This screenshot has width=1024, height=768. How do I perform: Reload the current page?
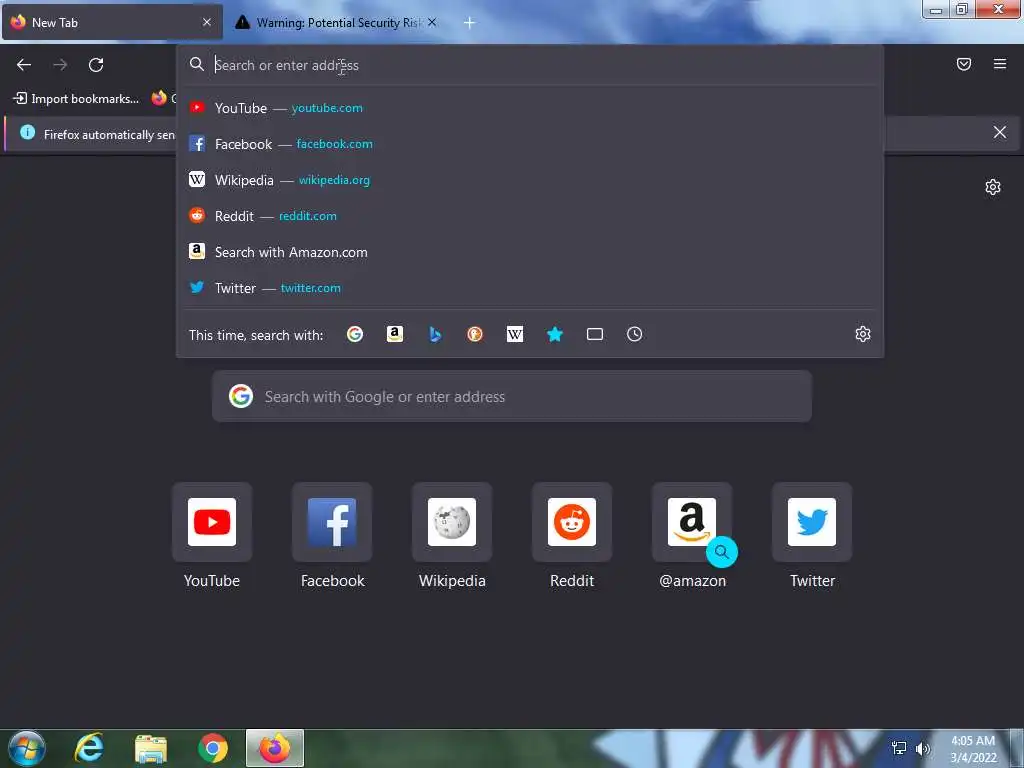96,65
